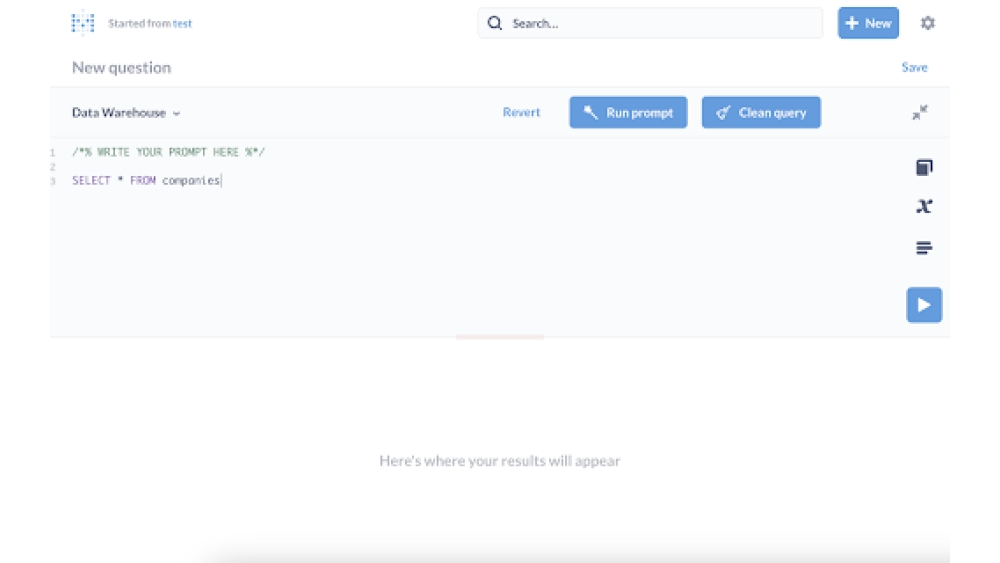Run the query with play button
This screenshot has width=1000, height=563.
[x=924, y=305]
